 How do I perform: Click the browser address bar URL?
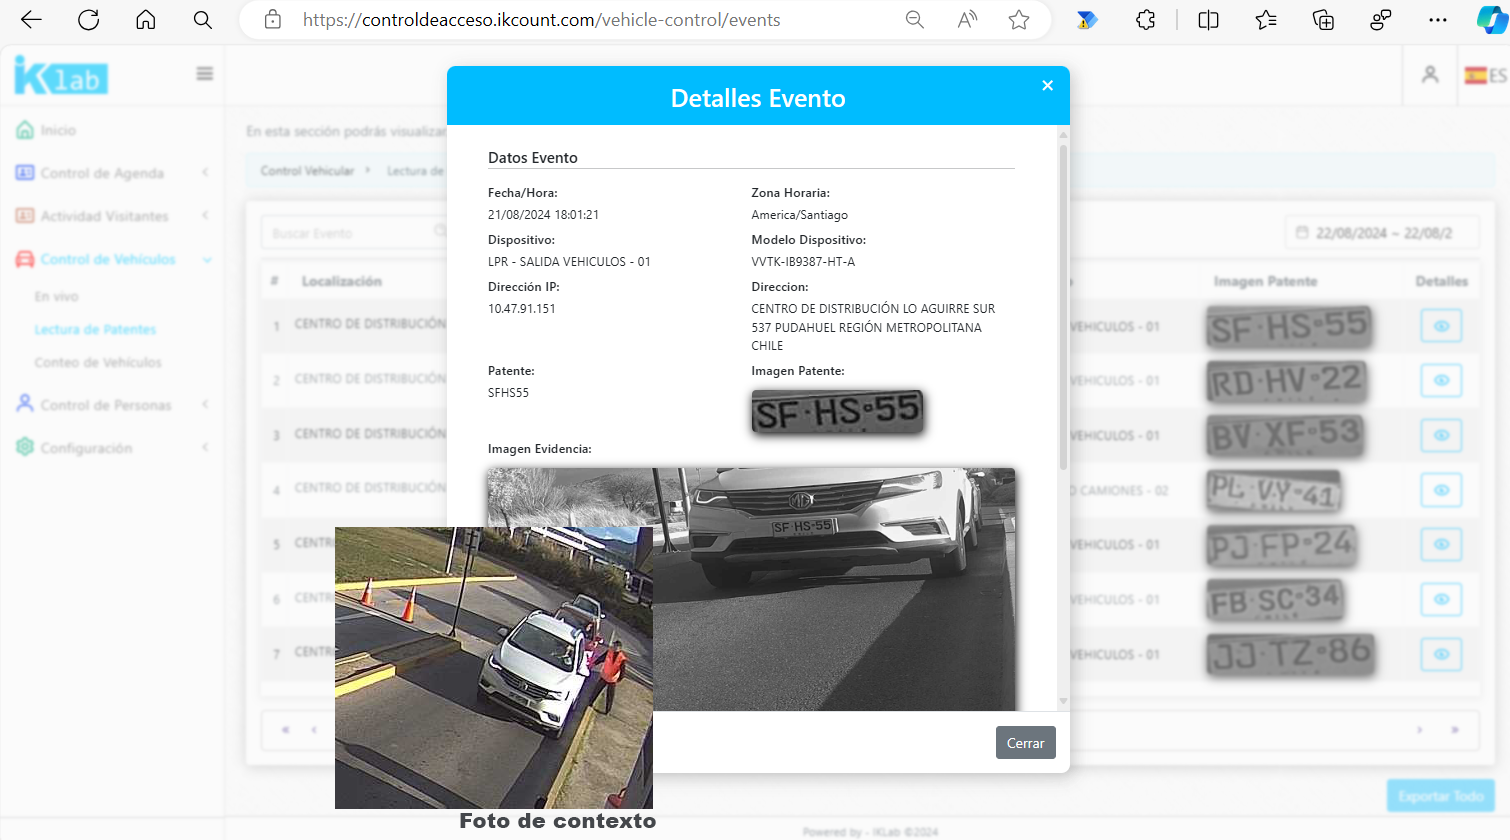coord(541,20)
